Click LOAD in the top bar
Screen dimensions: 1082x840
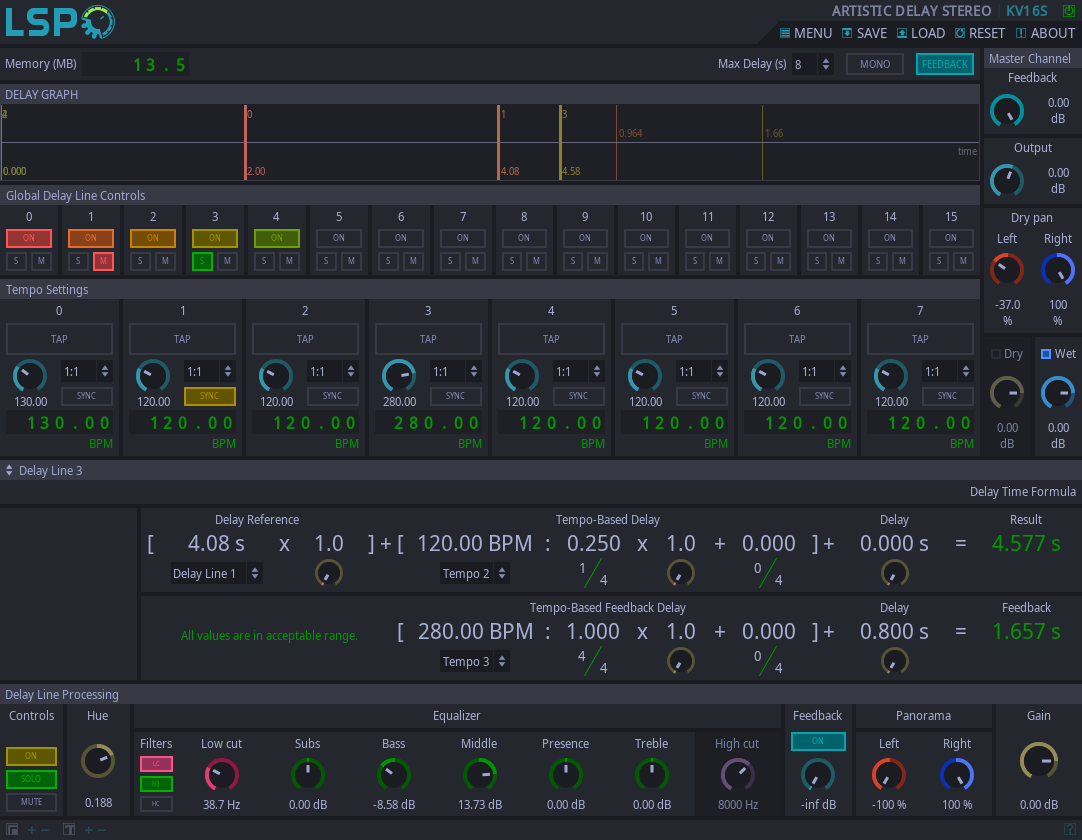[x=921, y=33]
